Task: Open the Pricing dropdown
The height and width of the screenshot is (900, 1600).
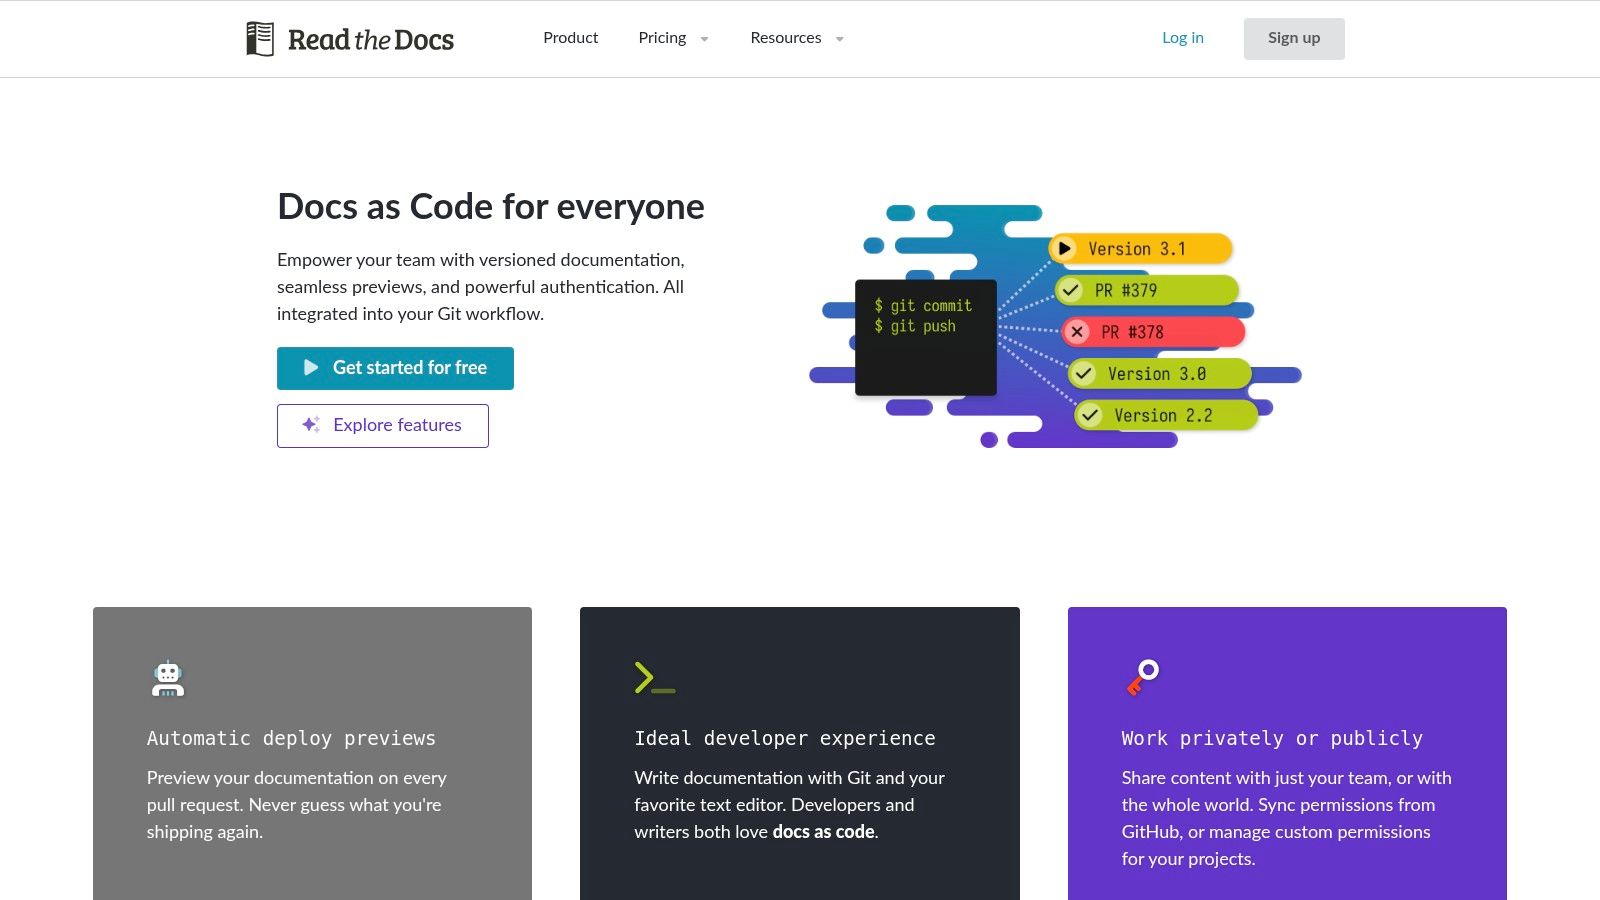Action: (662, 37)
